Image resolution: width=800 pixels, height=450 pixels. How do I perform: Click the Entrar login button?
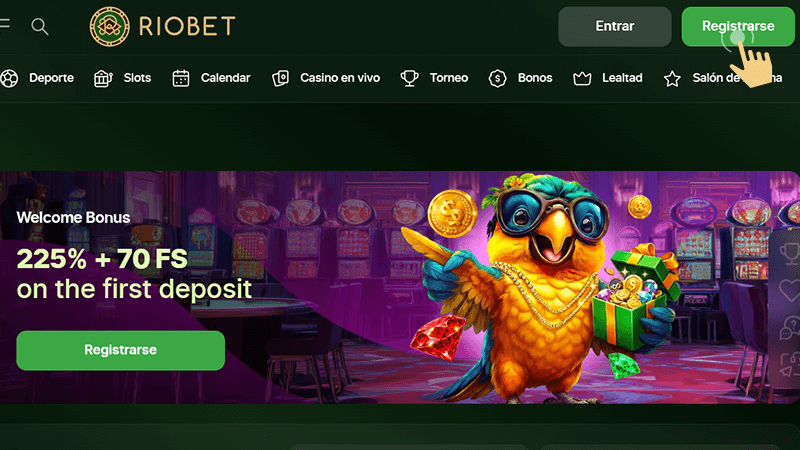point(614,27)
